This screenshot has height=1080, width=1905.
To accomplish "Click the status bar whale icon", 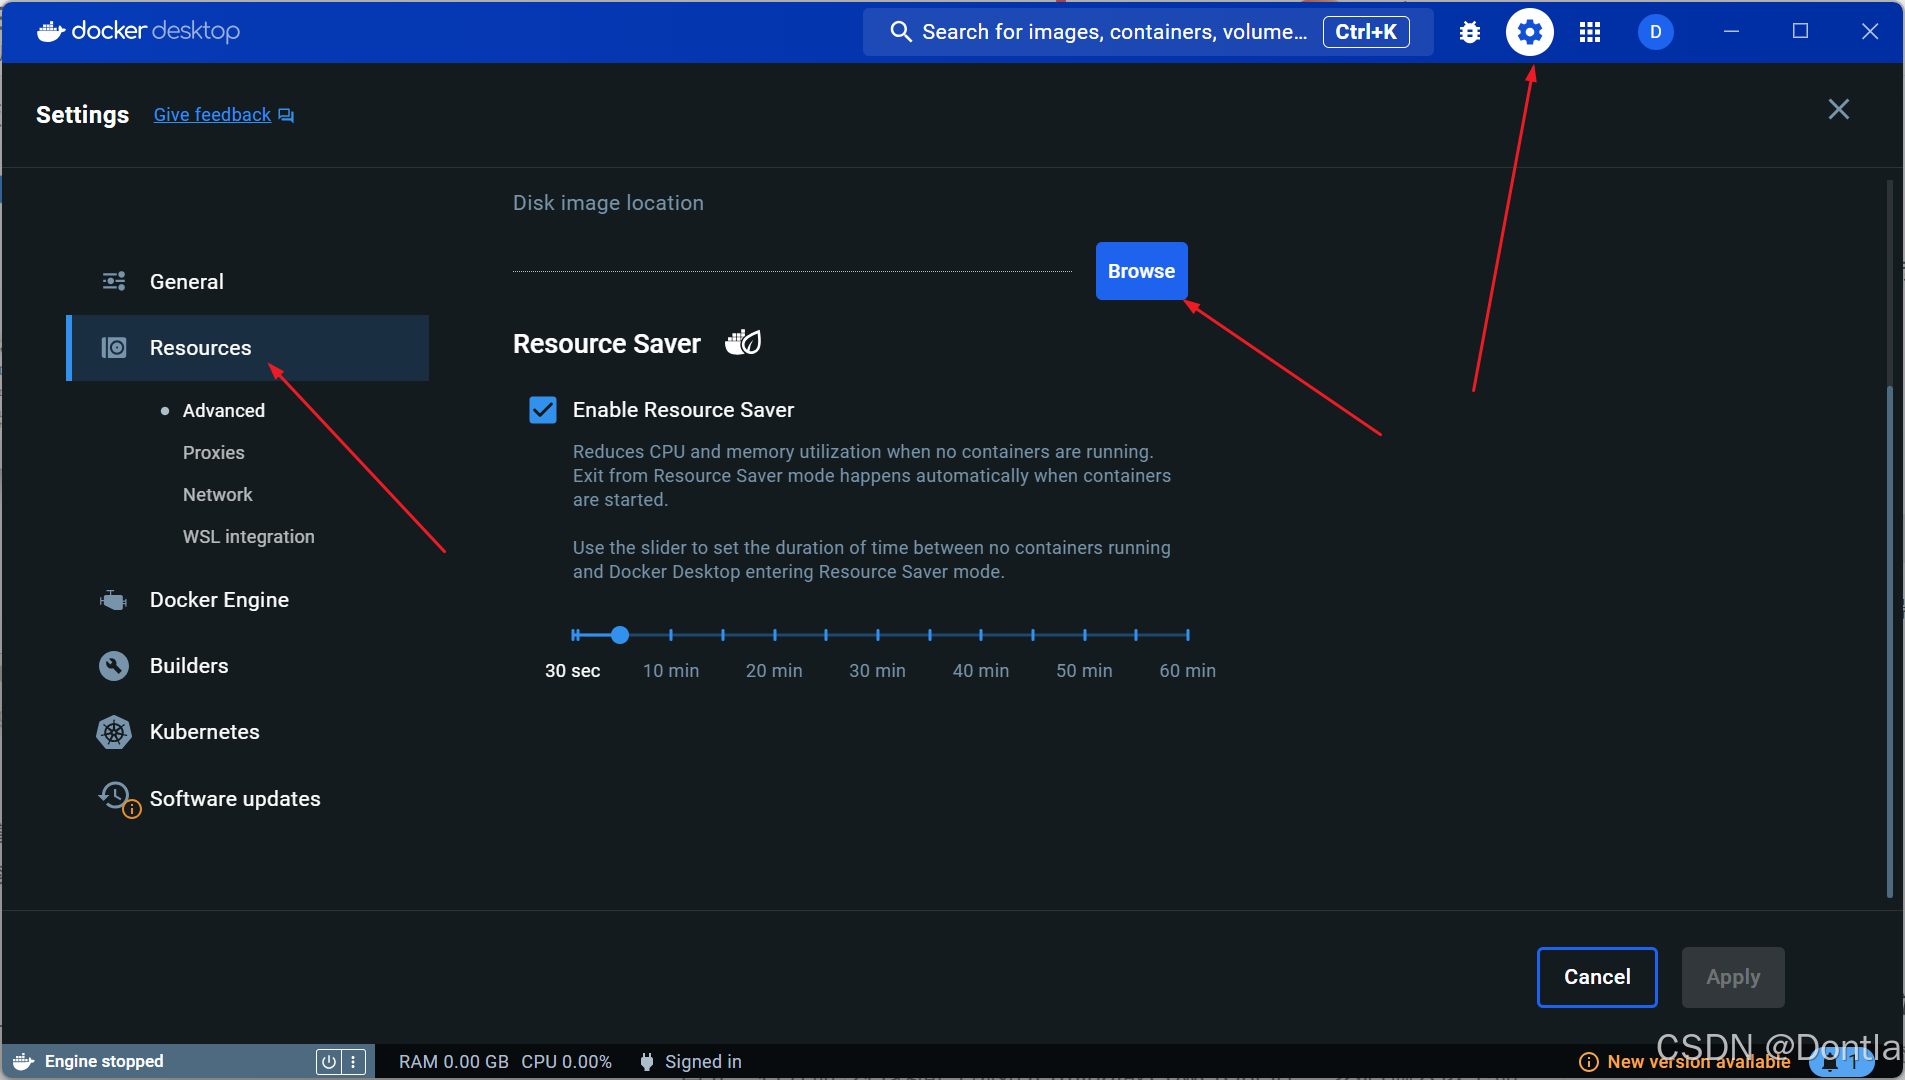I will (x=23, y=1062).
